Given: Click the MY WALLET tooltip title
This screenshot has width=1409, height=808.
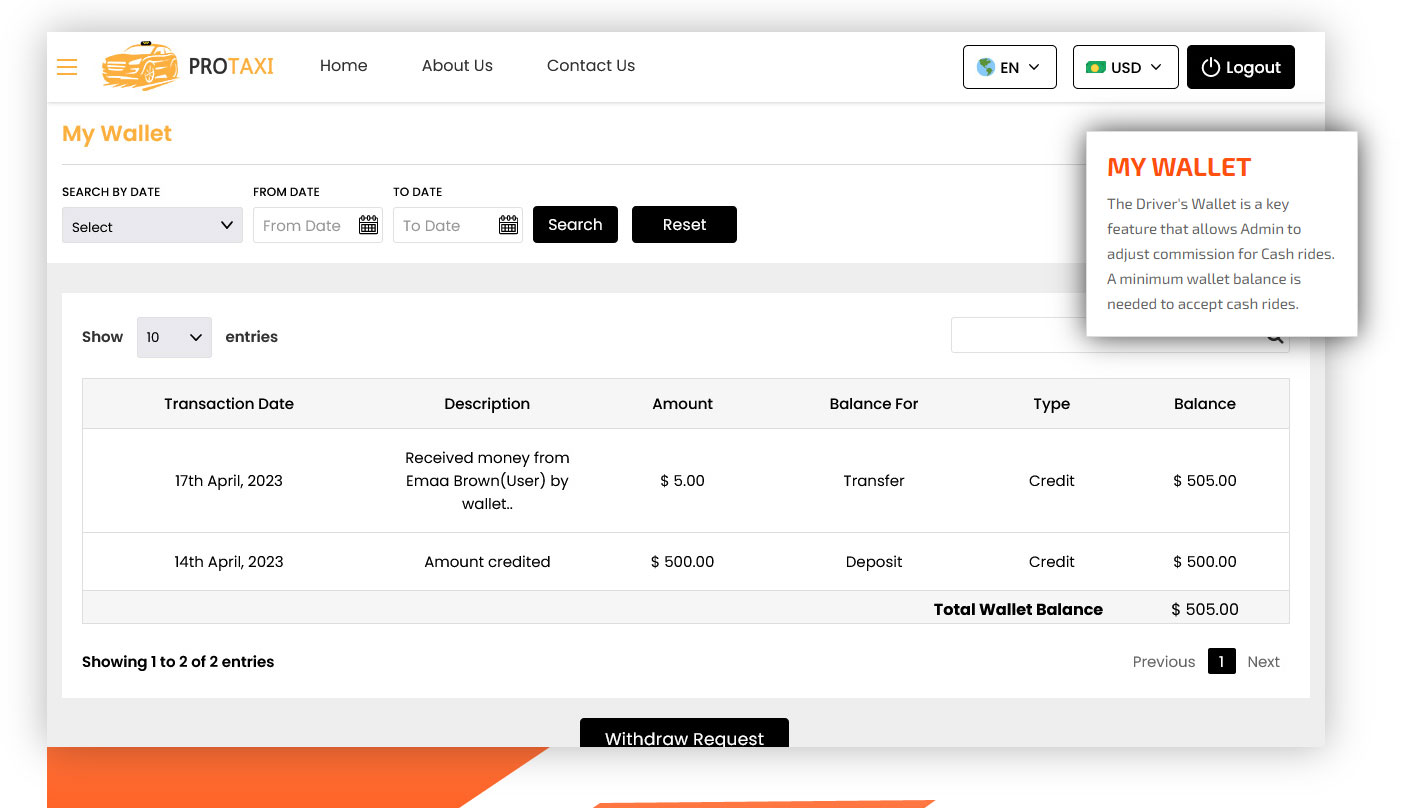Looking at the screenshot, I should point(1179,167).
